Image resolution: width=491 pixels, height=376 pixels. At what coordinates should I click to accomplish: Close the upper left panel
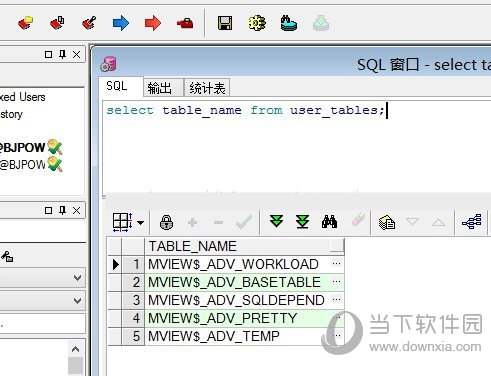(x=77, y=54)
